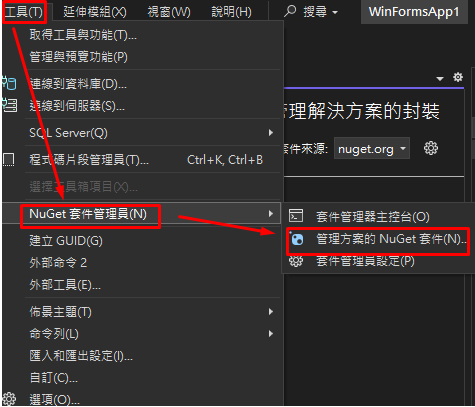Open the 延伸模組(X) menu
This screenshot has width=475, height=407.
tap(95, 12)
